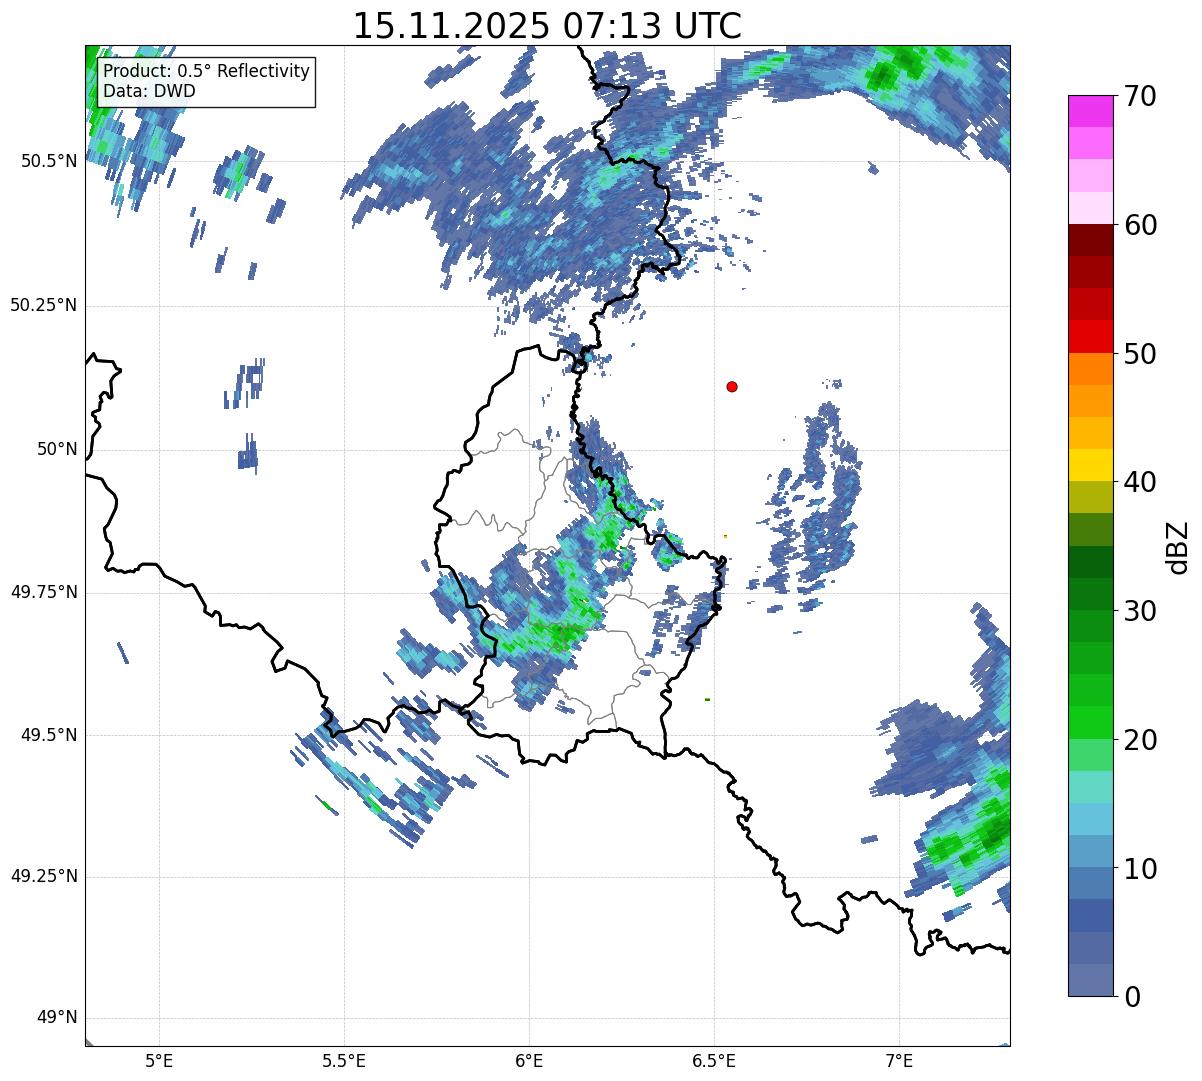Click the dark maroon colorbar segment below 60
The width and height of the screenshot is (1202, 1081).
pyautogui.click(x=1090, y=240)
